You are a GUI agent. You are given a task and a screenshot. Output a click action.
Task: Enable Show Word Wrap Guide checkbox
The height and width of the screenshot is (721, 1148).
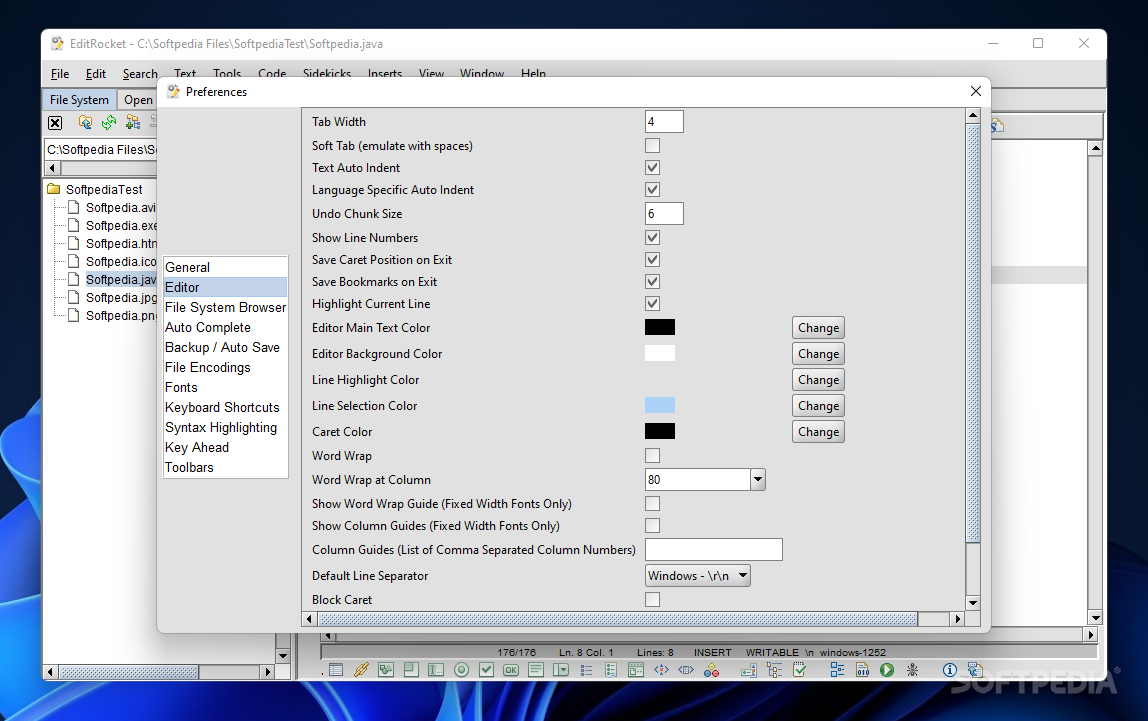652,504
